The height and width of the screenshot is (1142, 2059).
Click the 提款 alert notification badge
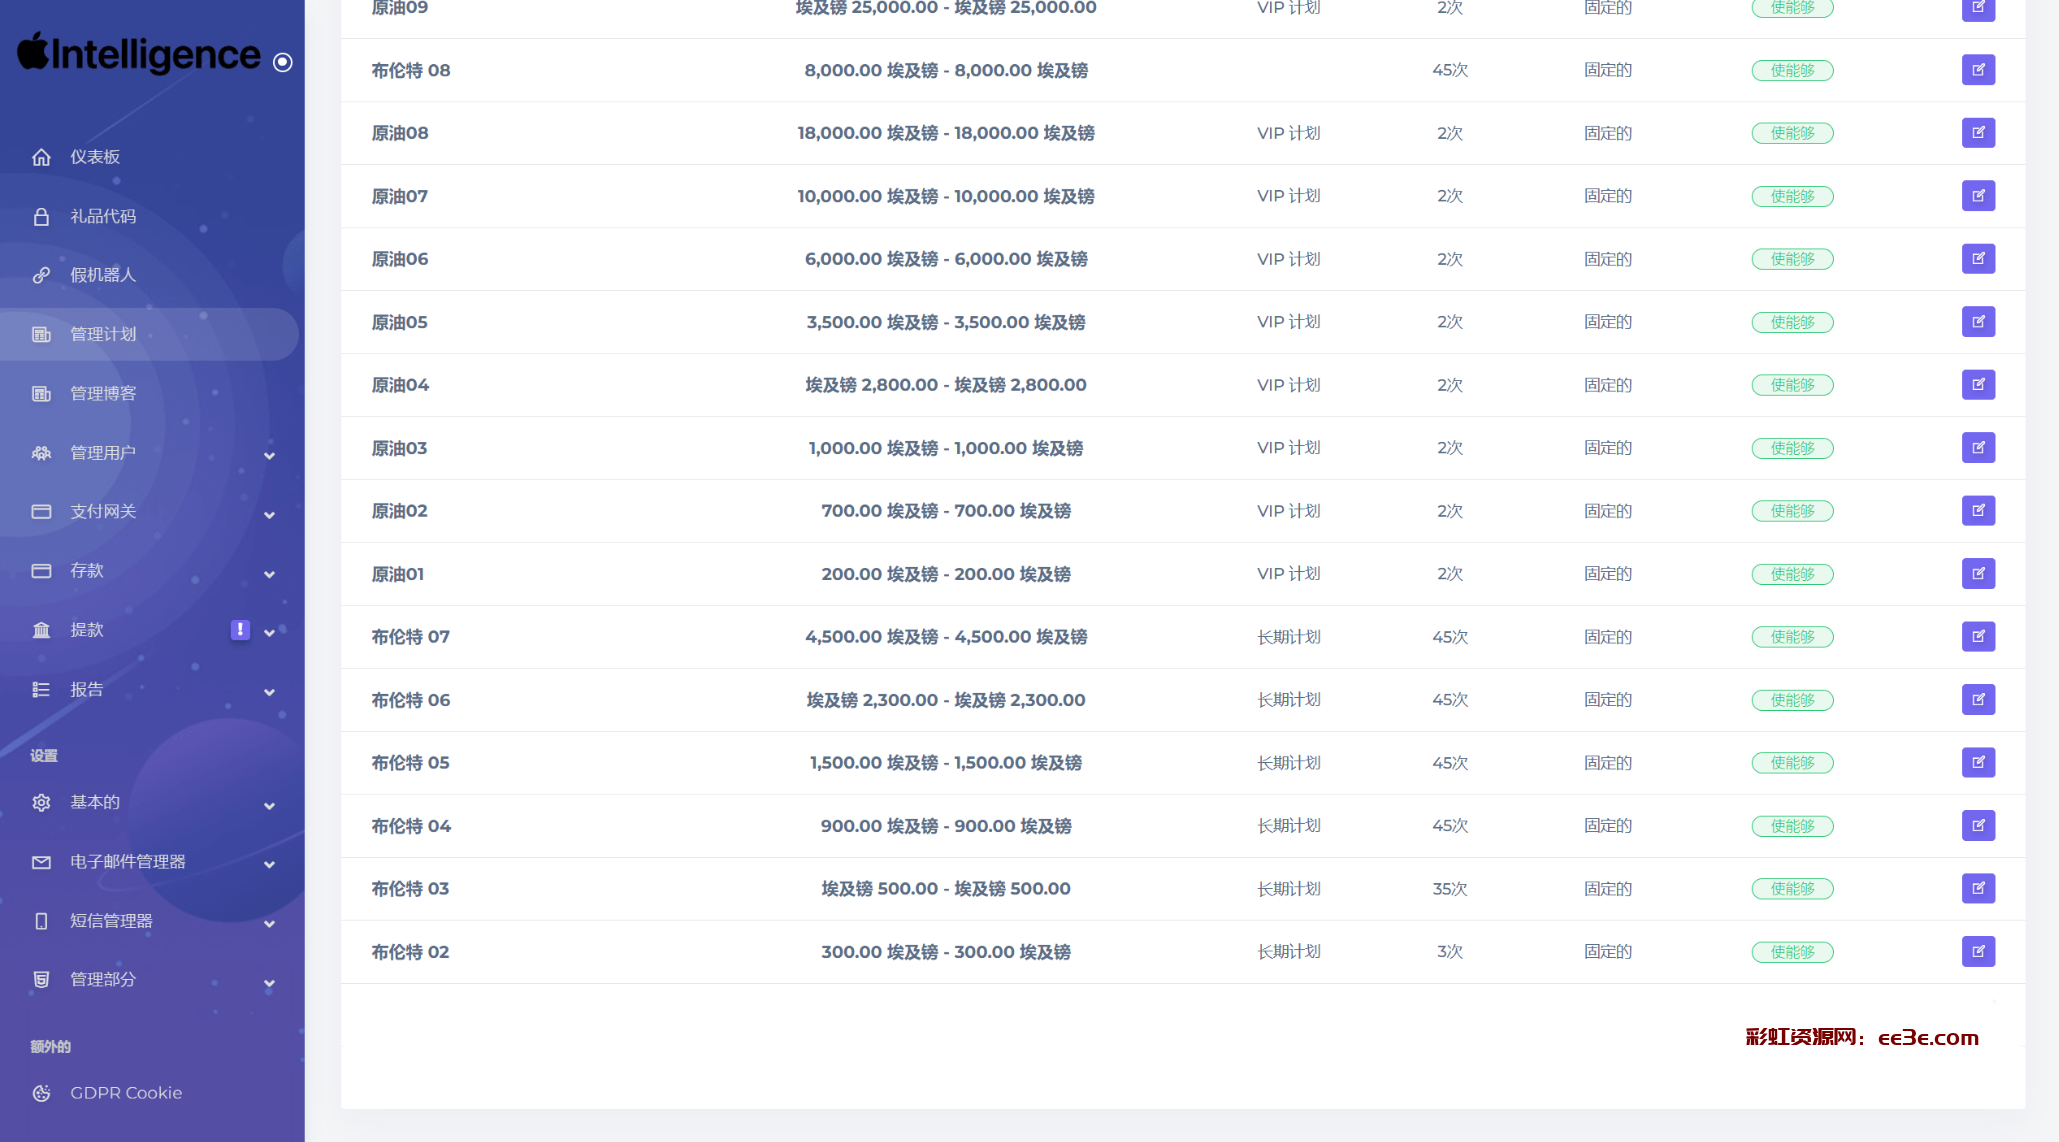(x=240, y=629)
